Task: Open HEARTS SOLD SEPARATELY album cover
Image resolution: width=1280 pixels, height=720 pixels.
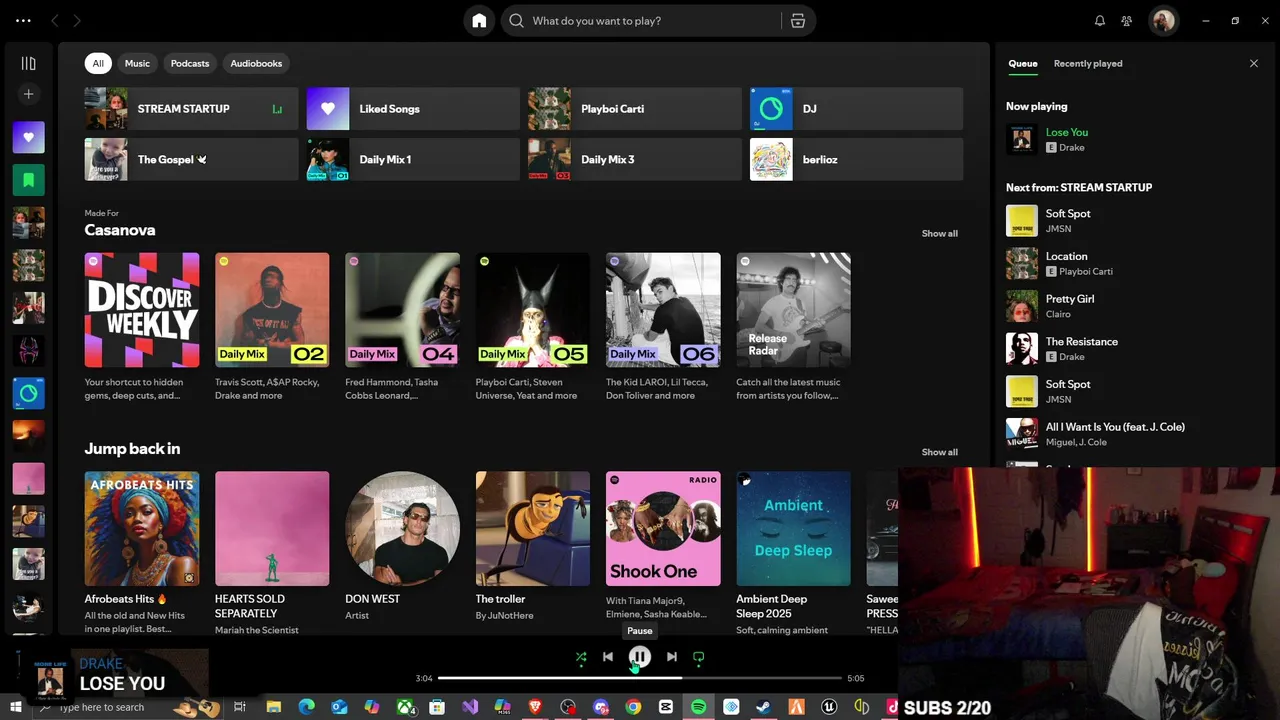Action: 272,529
